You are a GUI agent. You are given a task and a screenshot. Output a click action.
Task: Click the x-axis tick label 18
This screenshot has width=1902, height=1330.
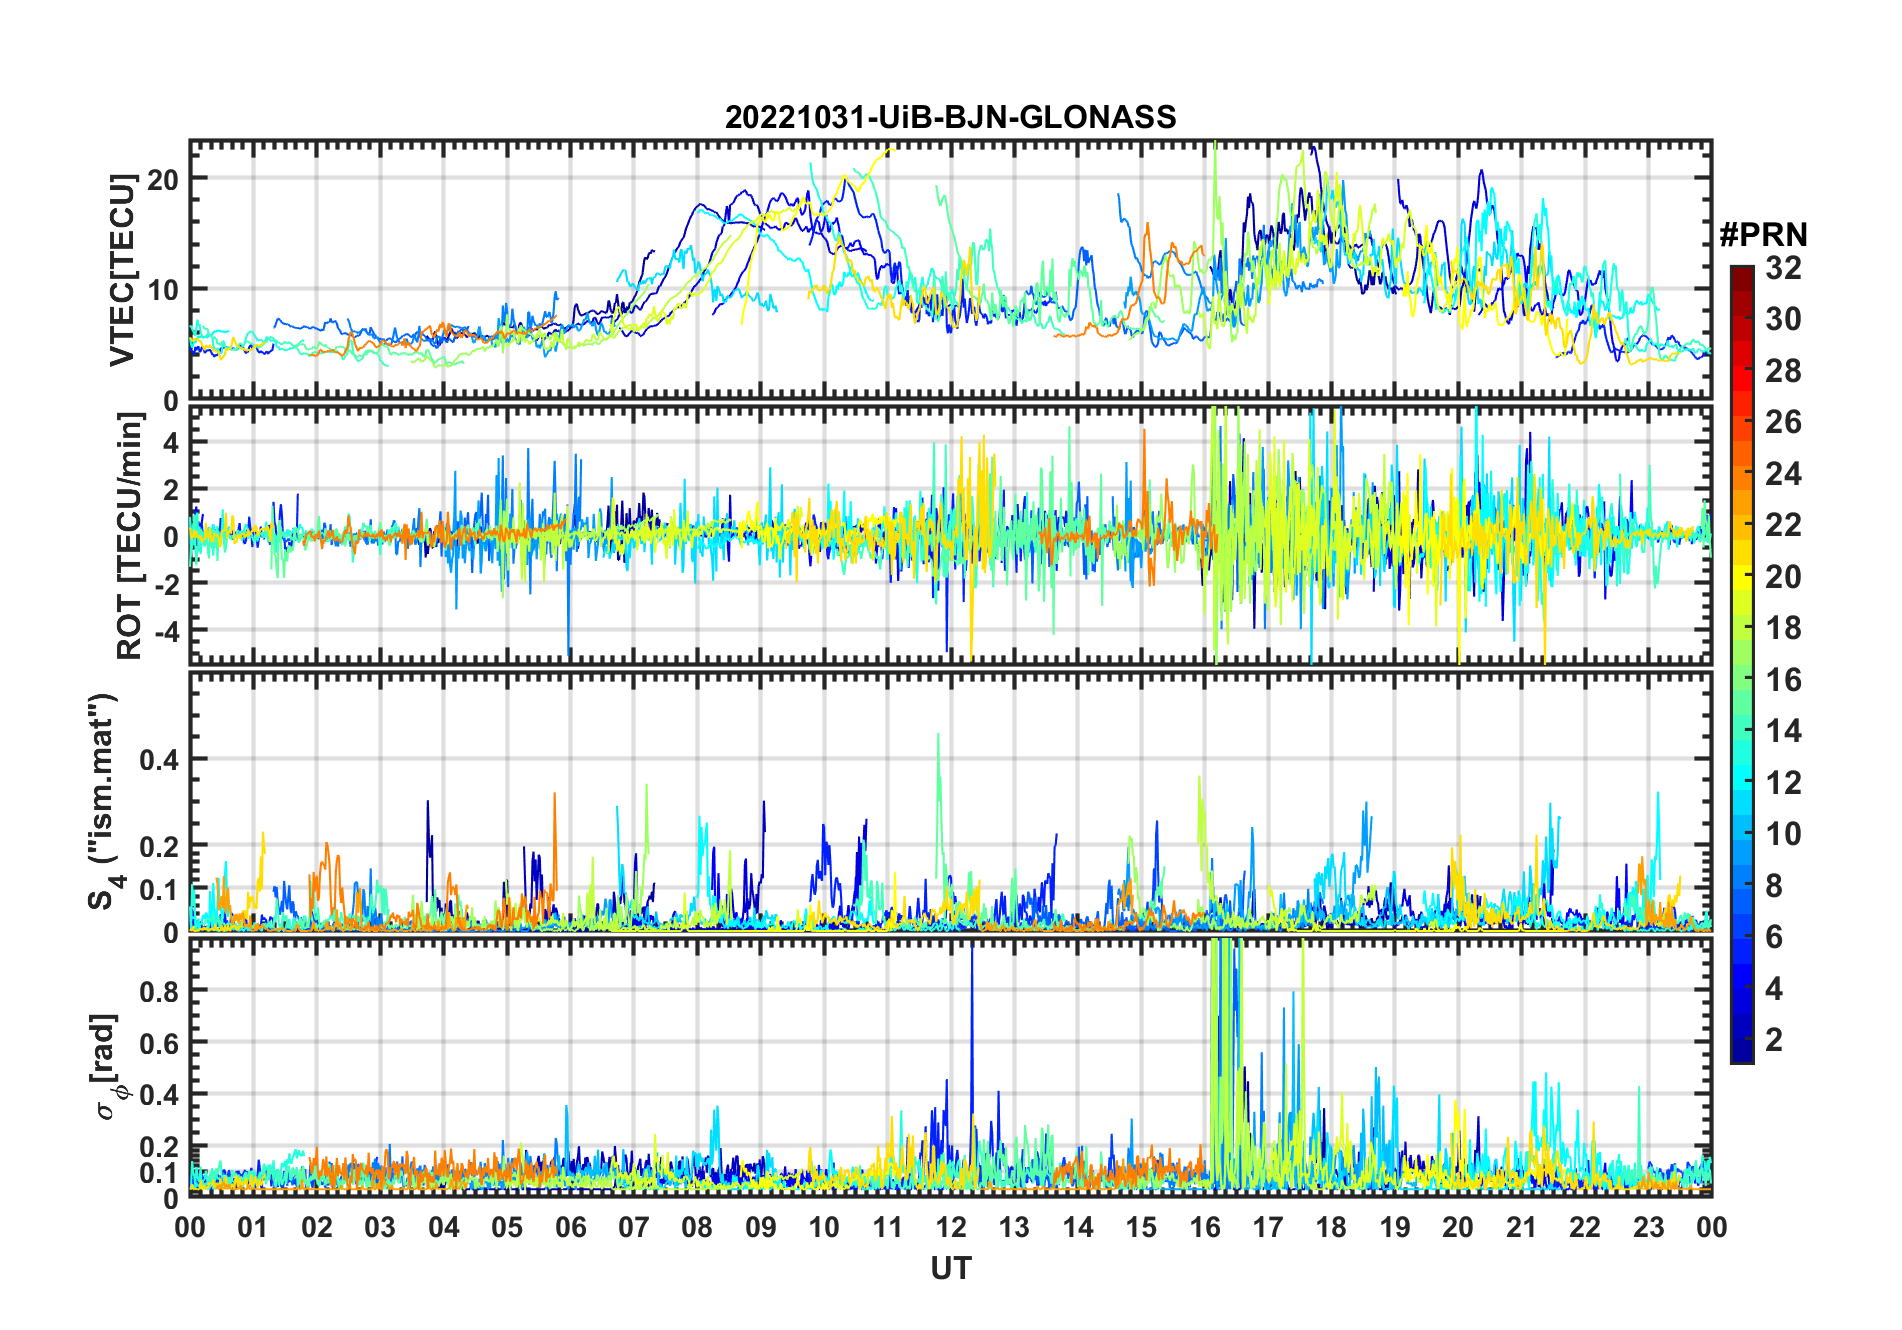pyautogui.click(x=1331, y=1227)
